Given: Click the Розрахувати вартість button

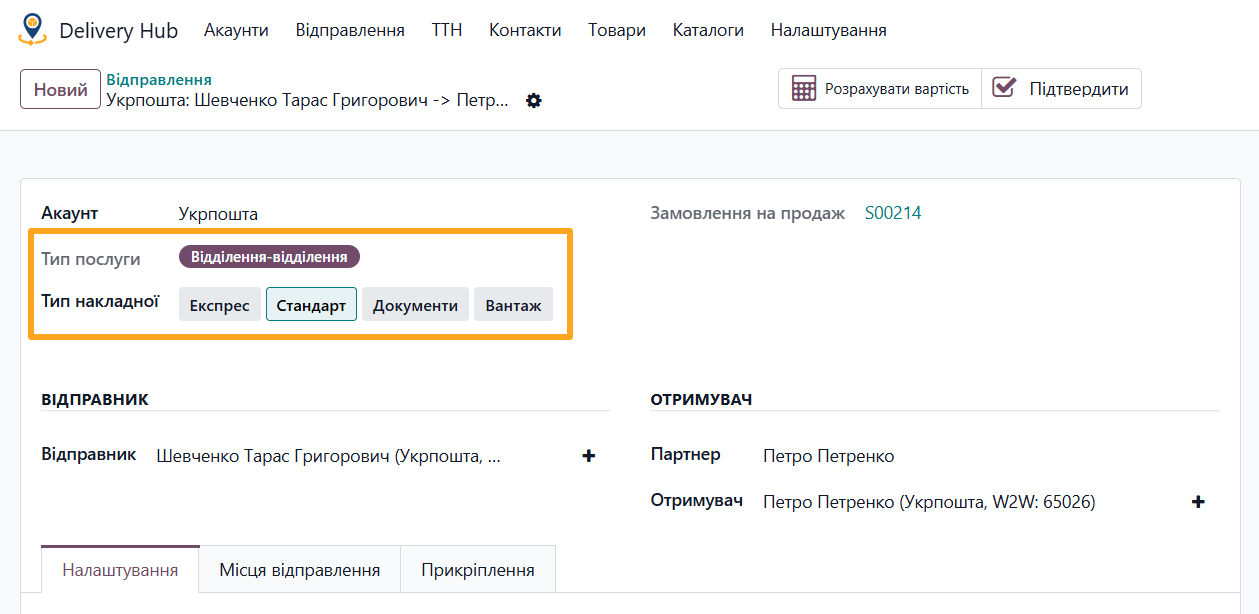Looking at the screenshot, I should point(880,88).
